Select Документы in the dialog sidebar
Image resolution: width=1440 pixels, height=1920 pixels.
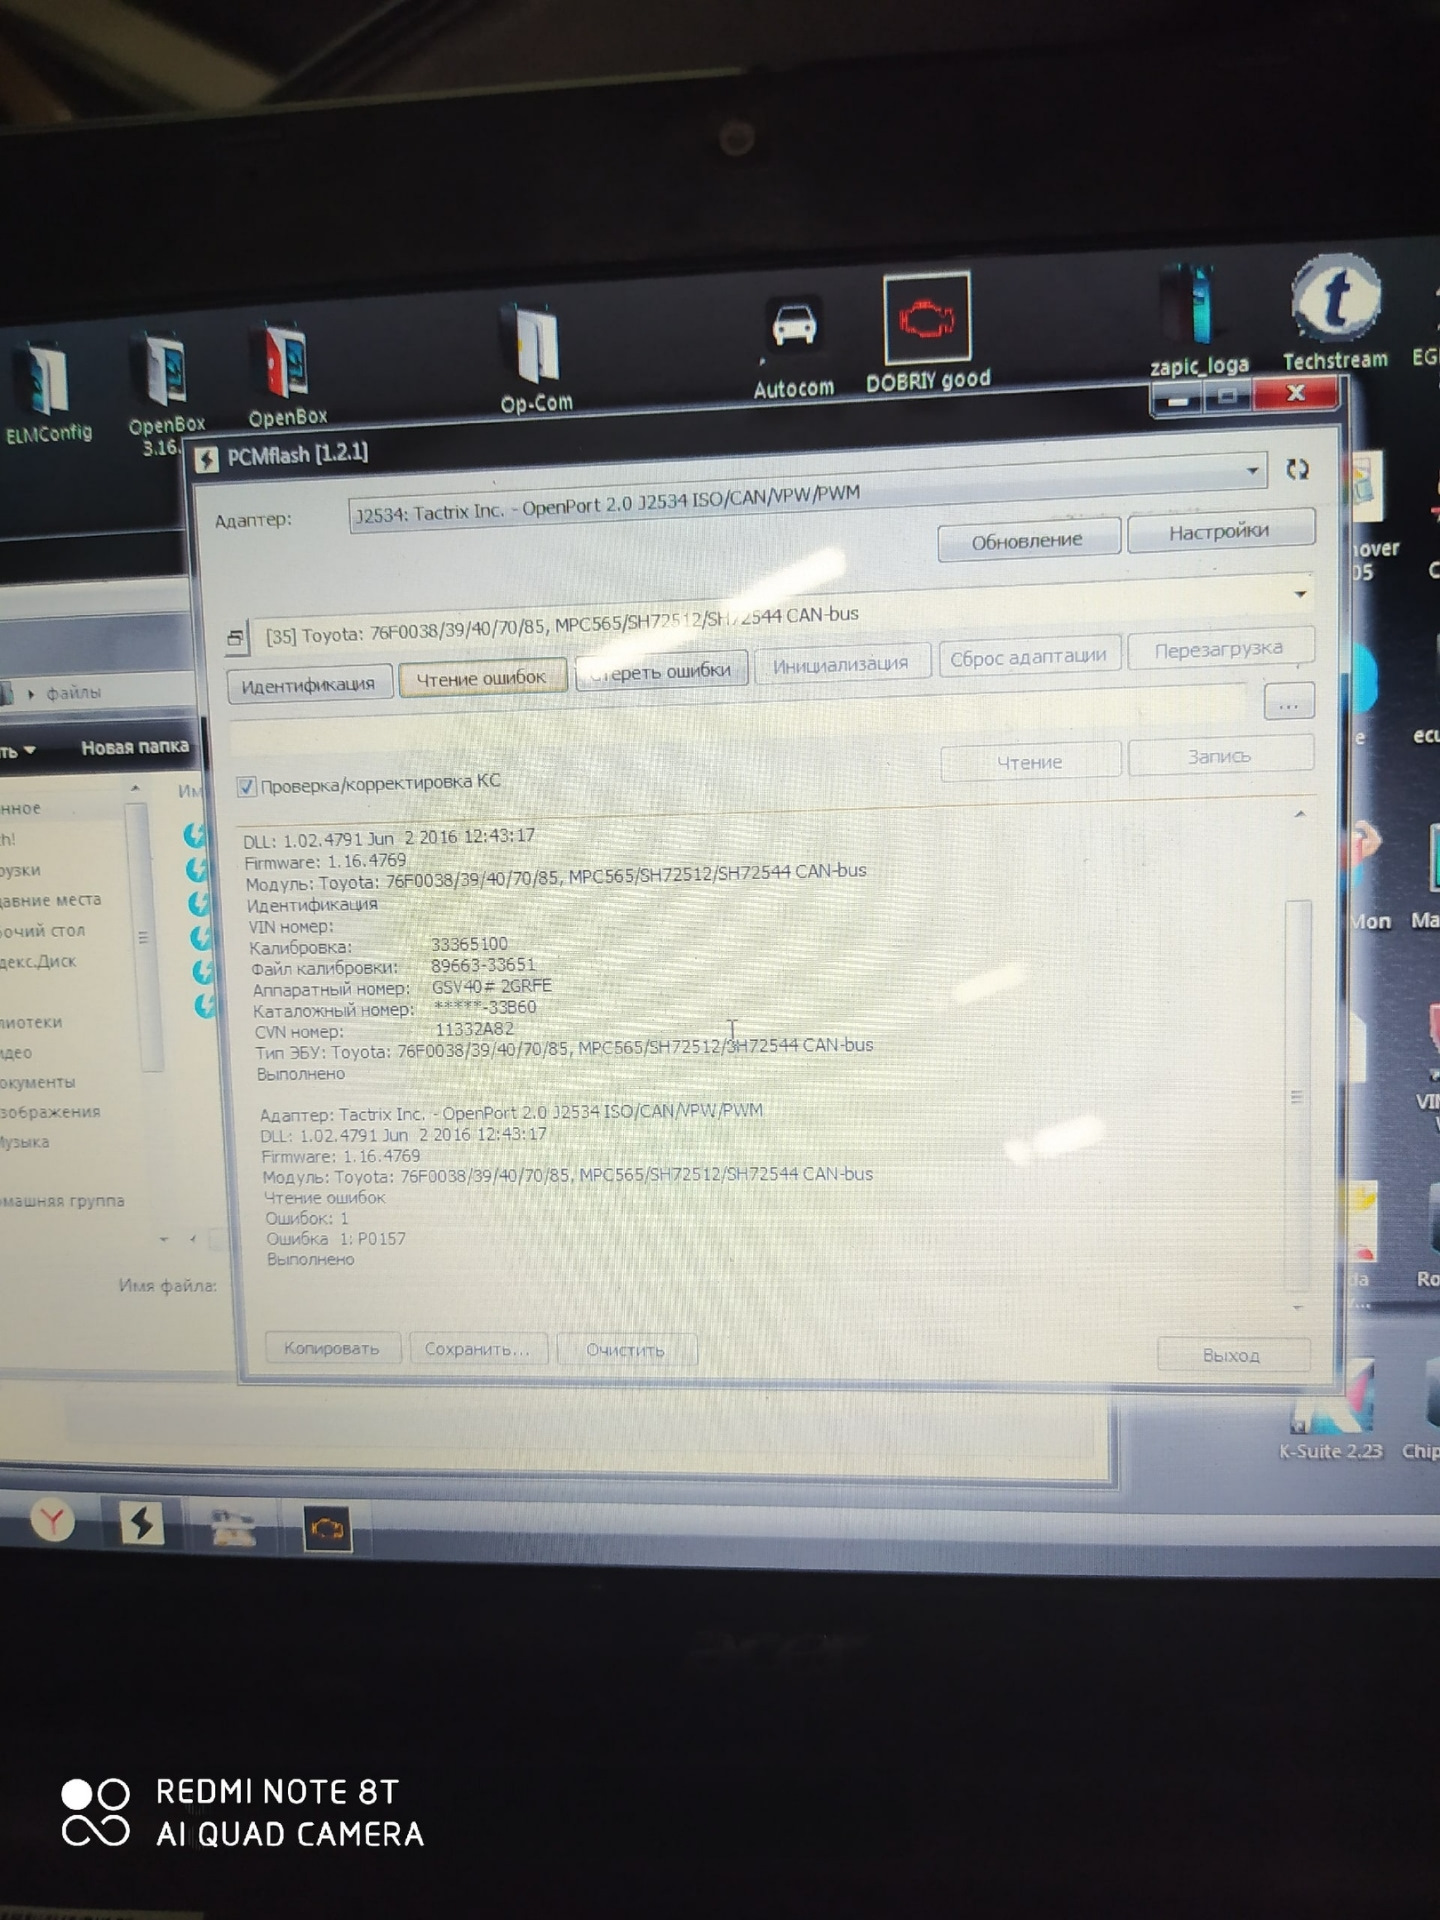[37, 1082]
